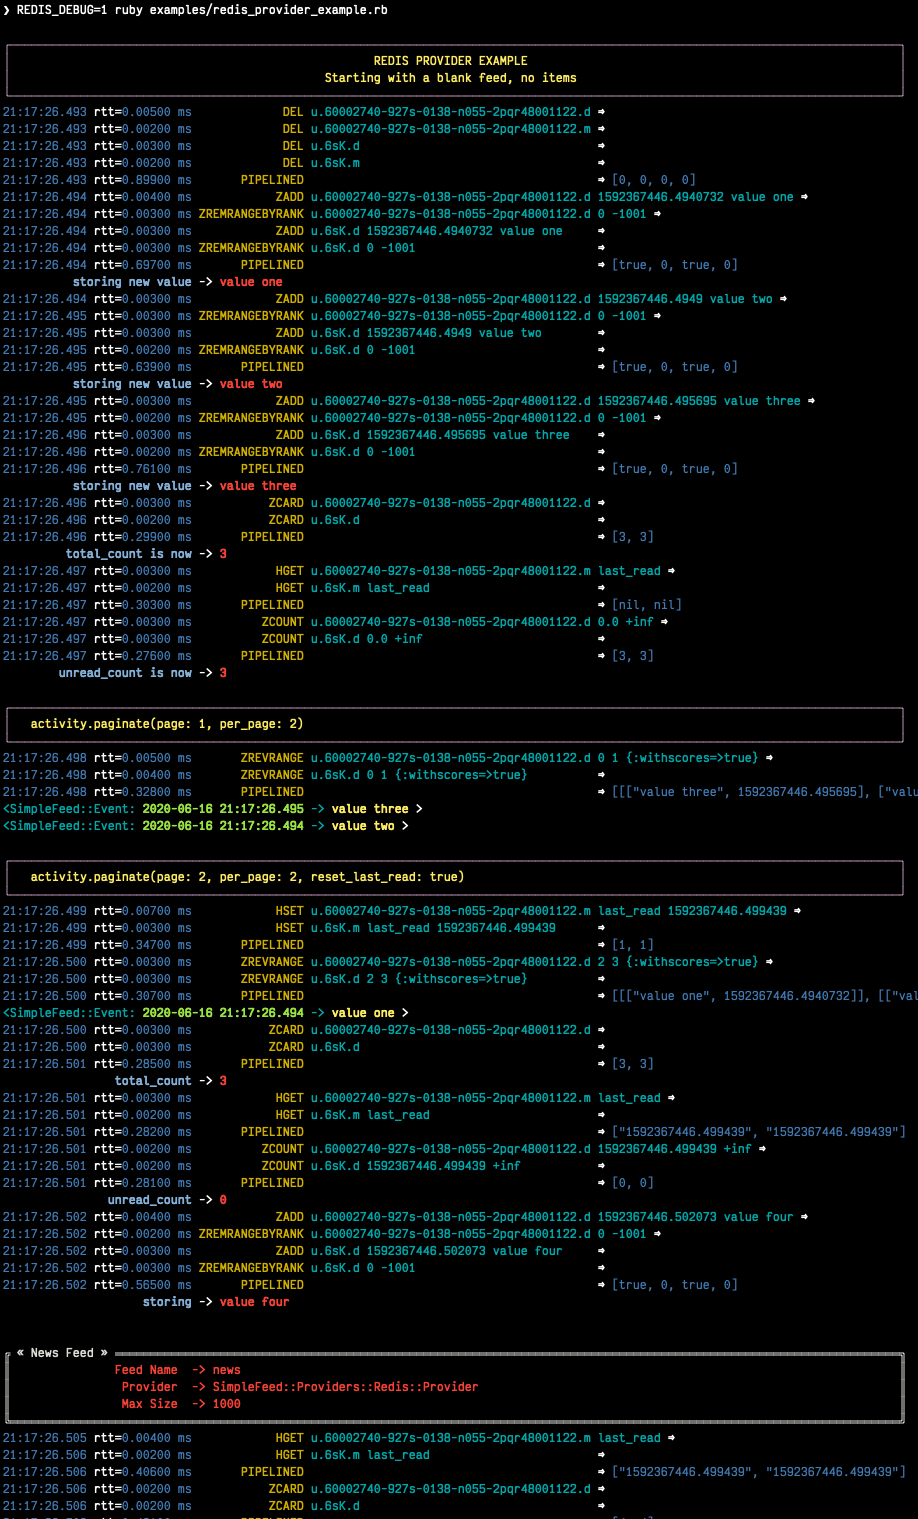Click the 'rtt=0.40600 ms' value
The image size is (918, 1519).
[143, 1472]
